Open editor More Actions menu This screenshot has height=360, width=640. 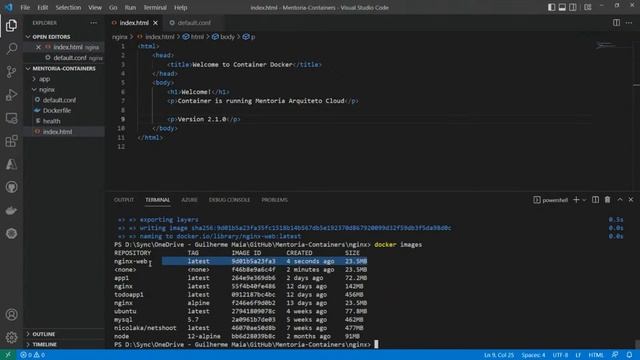[629, 23]
